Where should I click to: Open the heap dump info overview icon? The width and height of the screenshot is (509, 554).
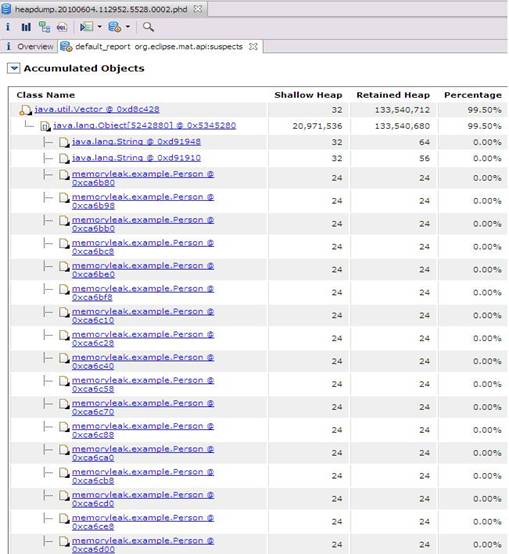pyautogui.click(x=8, y=27)
